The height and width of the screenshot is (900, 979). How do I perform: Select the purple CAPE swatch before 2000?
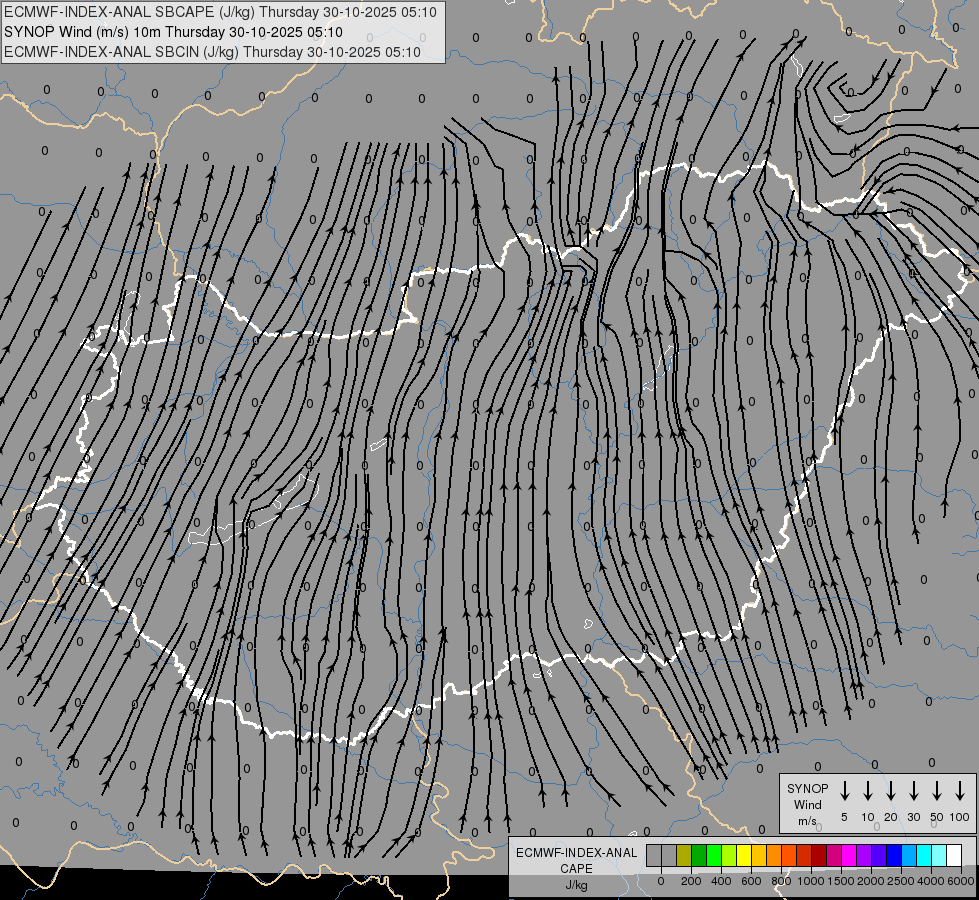tap(865, 855)
